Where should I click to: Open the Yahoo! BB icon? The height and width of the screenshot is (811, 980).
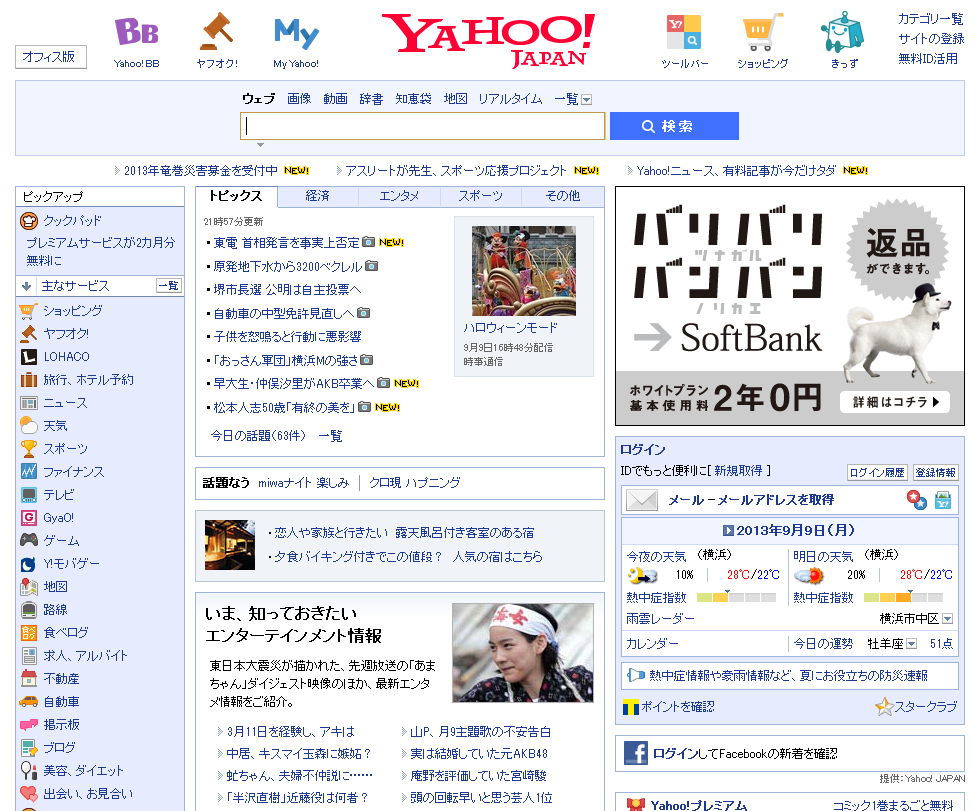tap(136, 31)
